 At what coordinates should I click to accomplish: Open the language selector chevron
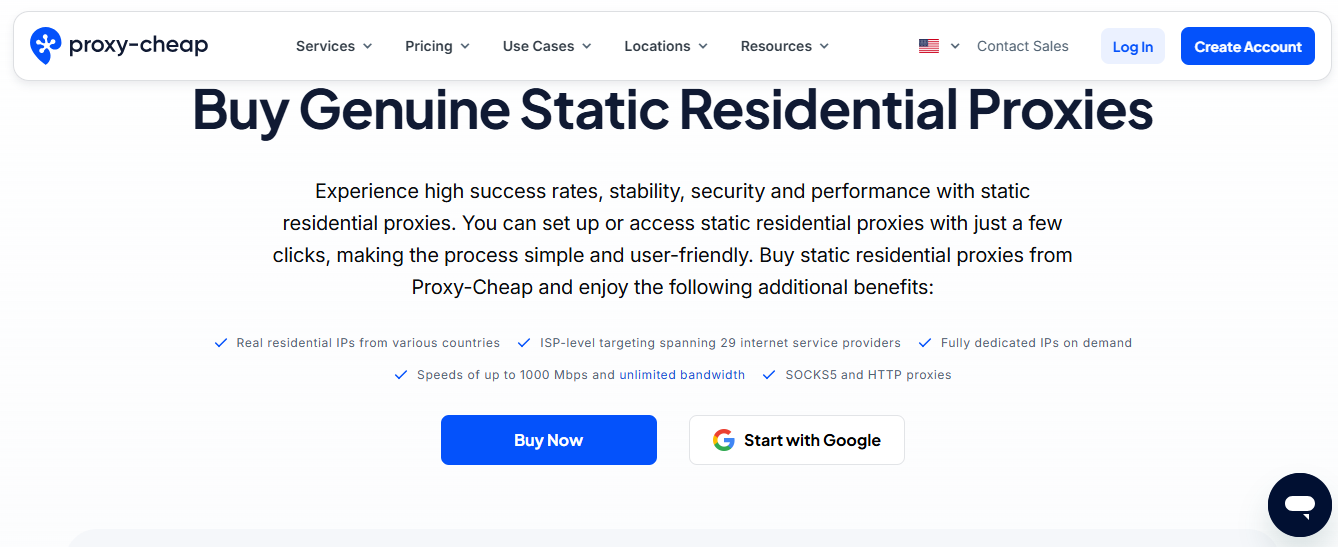(955, 46)
